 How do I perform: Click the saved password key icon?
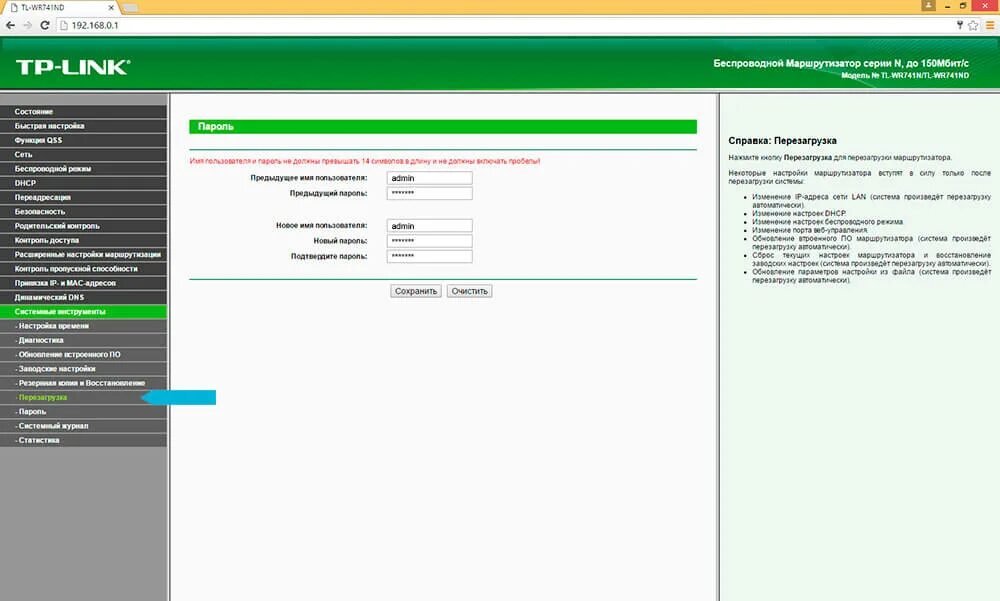pos(959,26)
